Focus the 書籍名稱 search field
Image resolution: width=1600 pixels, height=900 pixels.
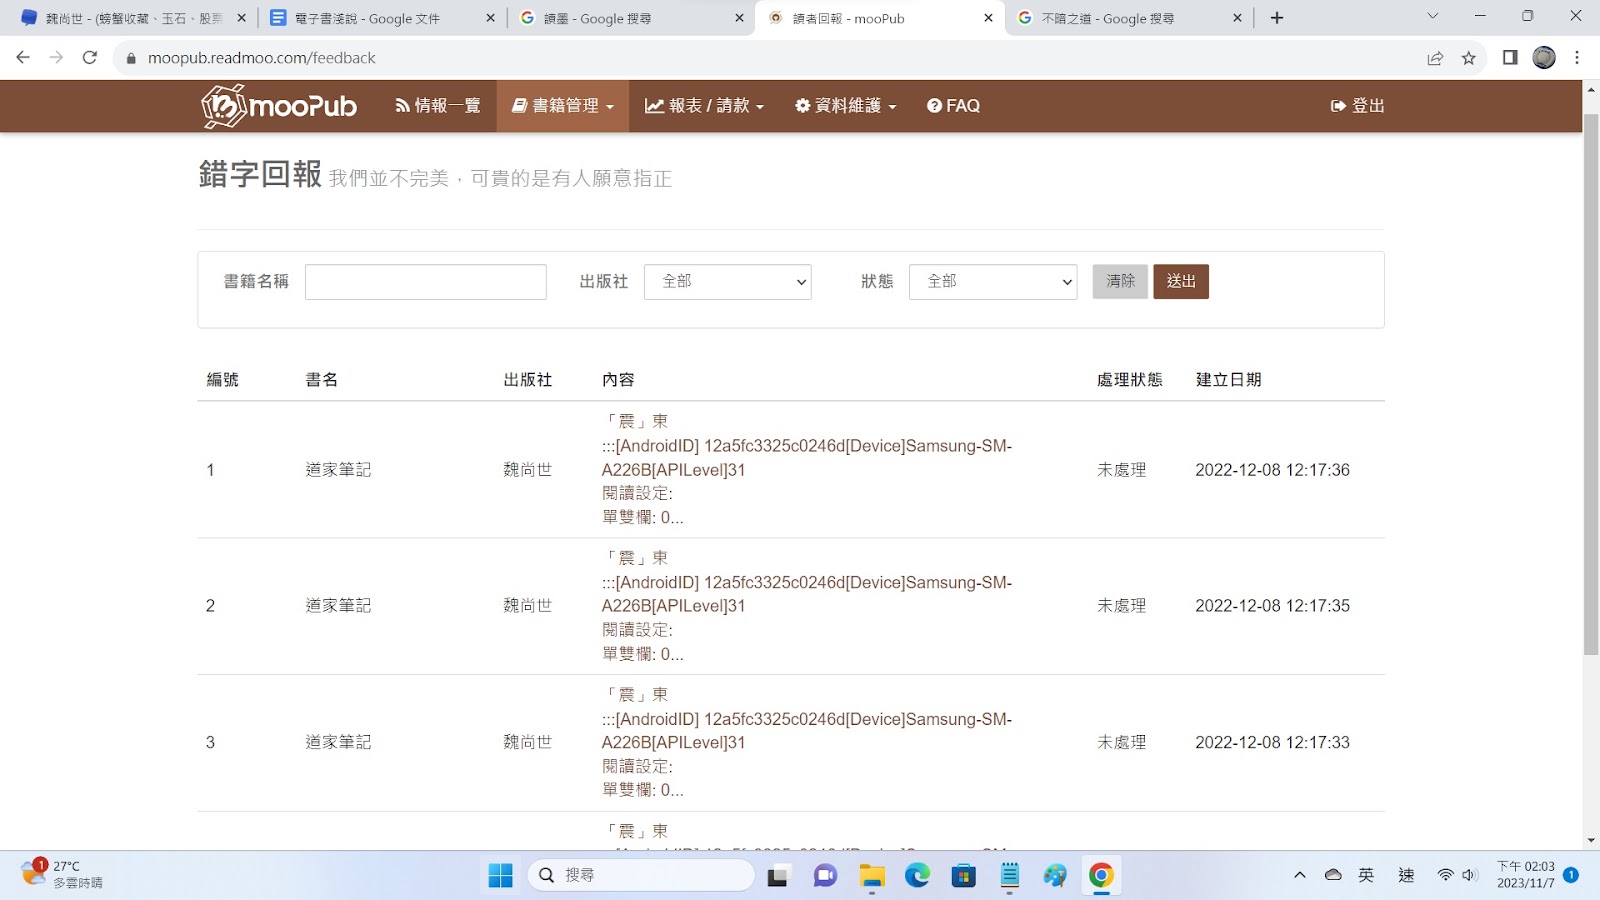coord(426,282)
